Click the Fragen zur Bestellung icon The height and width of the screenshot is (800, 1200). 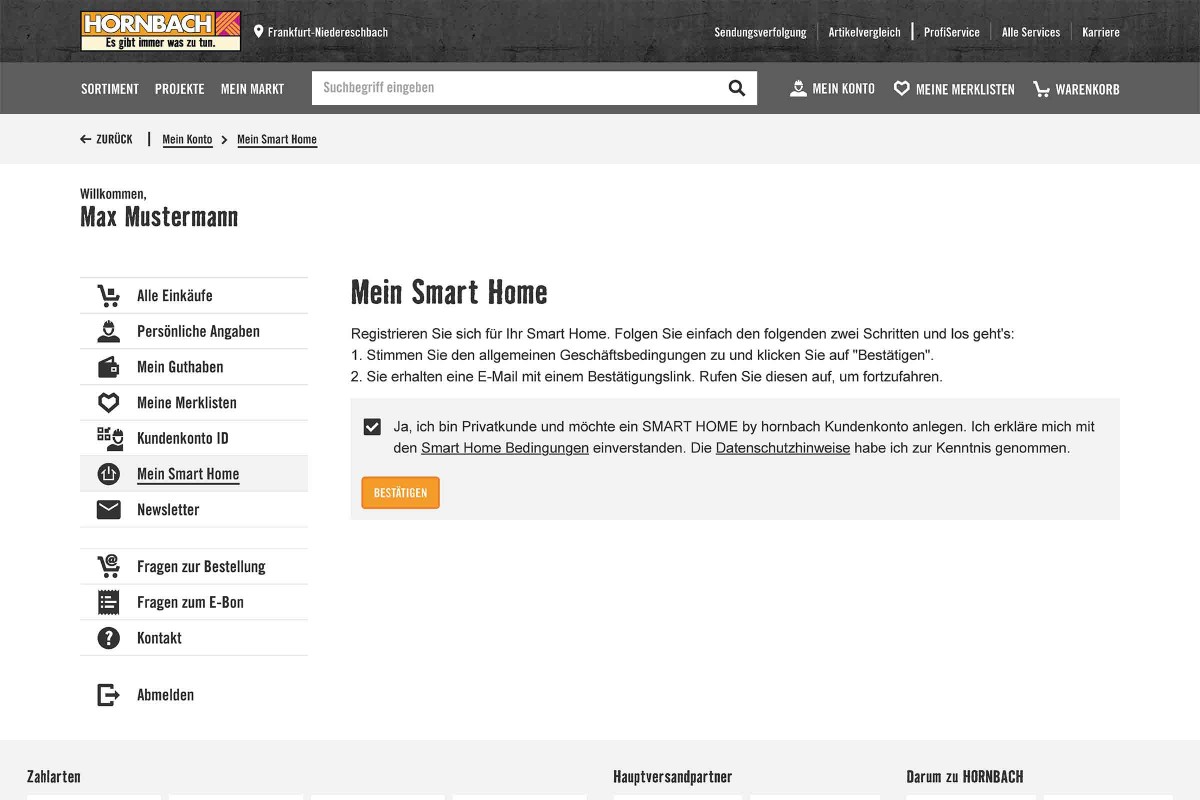[x=109, y=566]
